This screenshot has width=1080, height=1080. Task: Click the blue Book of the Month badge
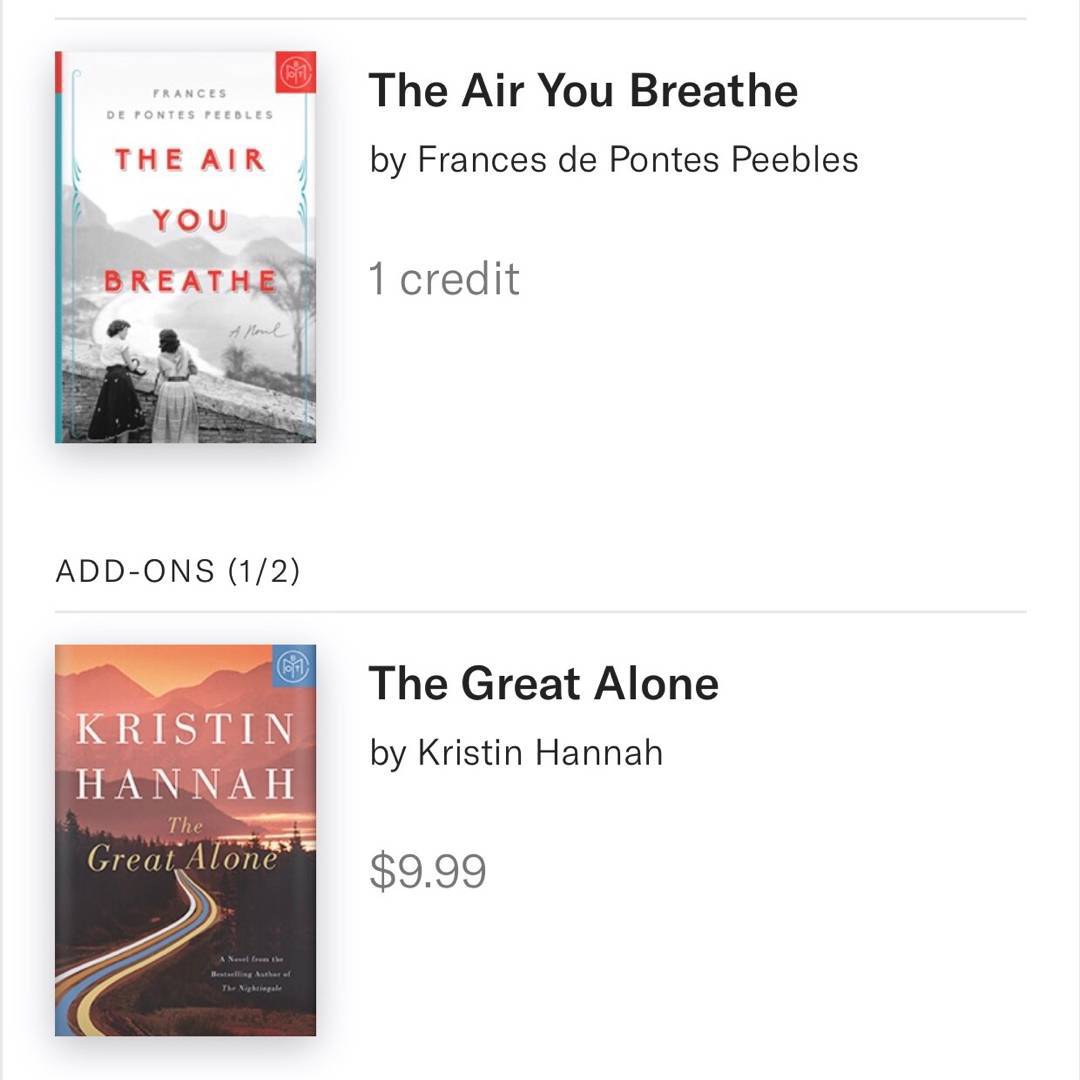(x=294, y=665)
